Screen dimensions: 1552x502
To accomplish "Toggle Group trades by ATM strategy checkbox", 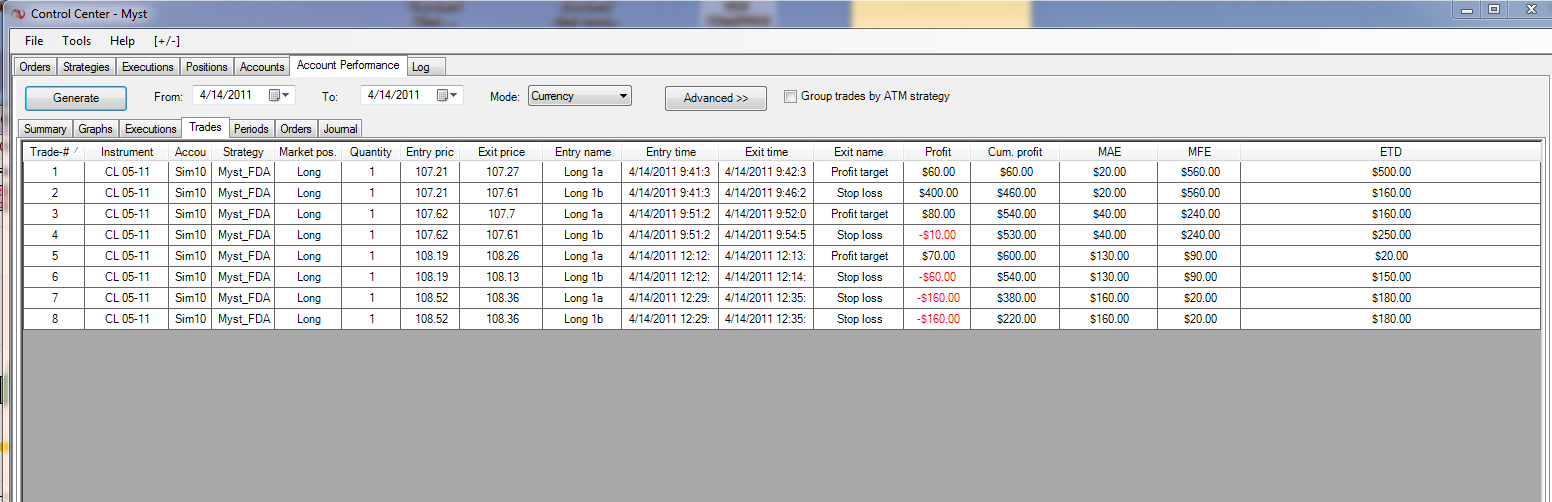I will pyautogui.click(x=791, y=97).
